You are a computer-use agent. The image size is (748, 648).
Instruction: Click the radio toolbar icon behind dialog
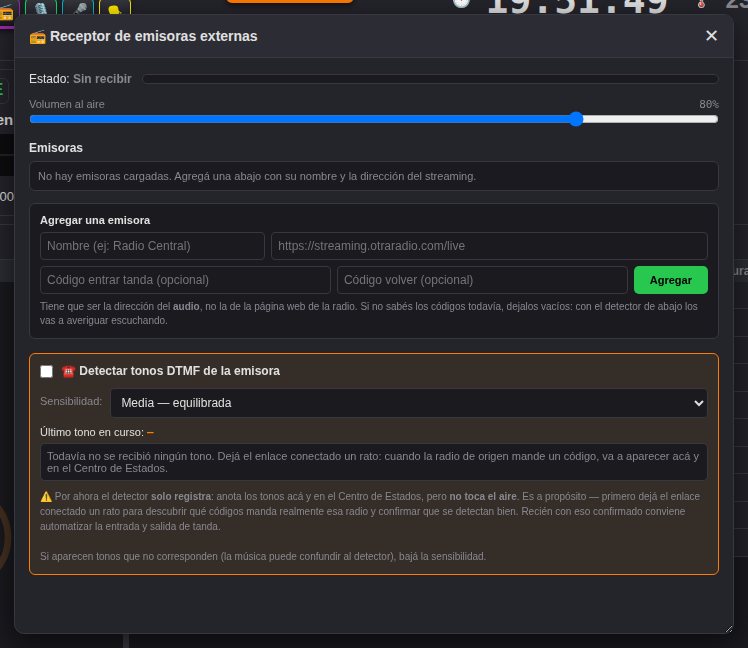tap(7, 13)
